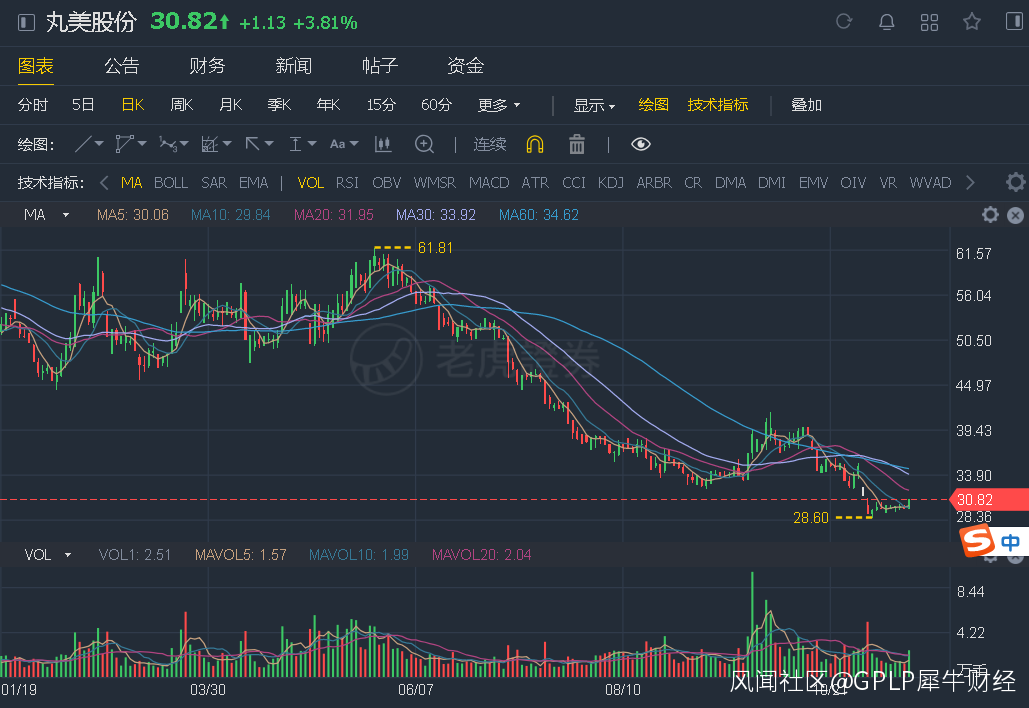Select the magnet snap drawing tool
The height and width of the screenshot is (708, 1029).
[x=535, y=145]
